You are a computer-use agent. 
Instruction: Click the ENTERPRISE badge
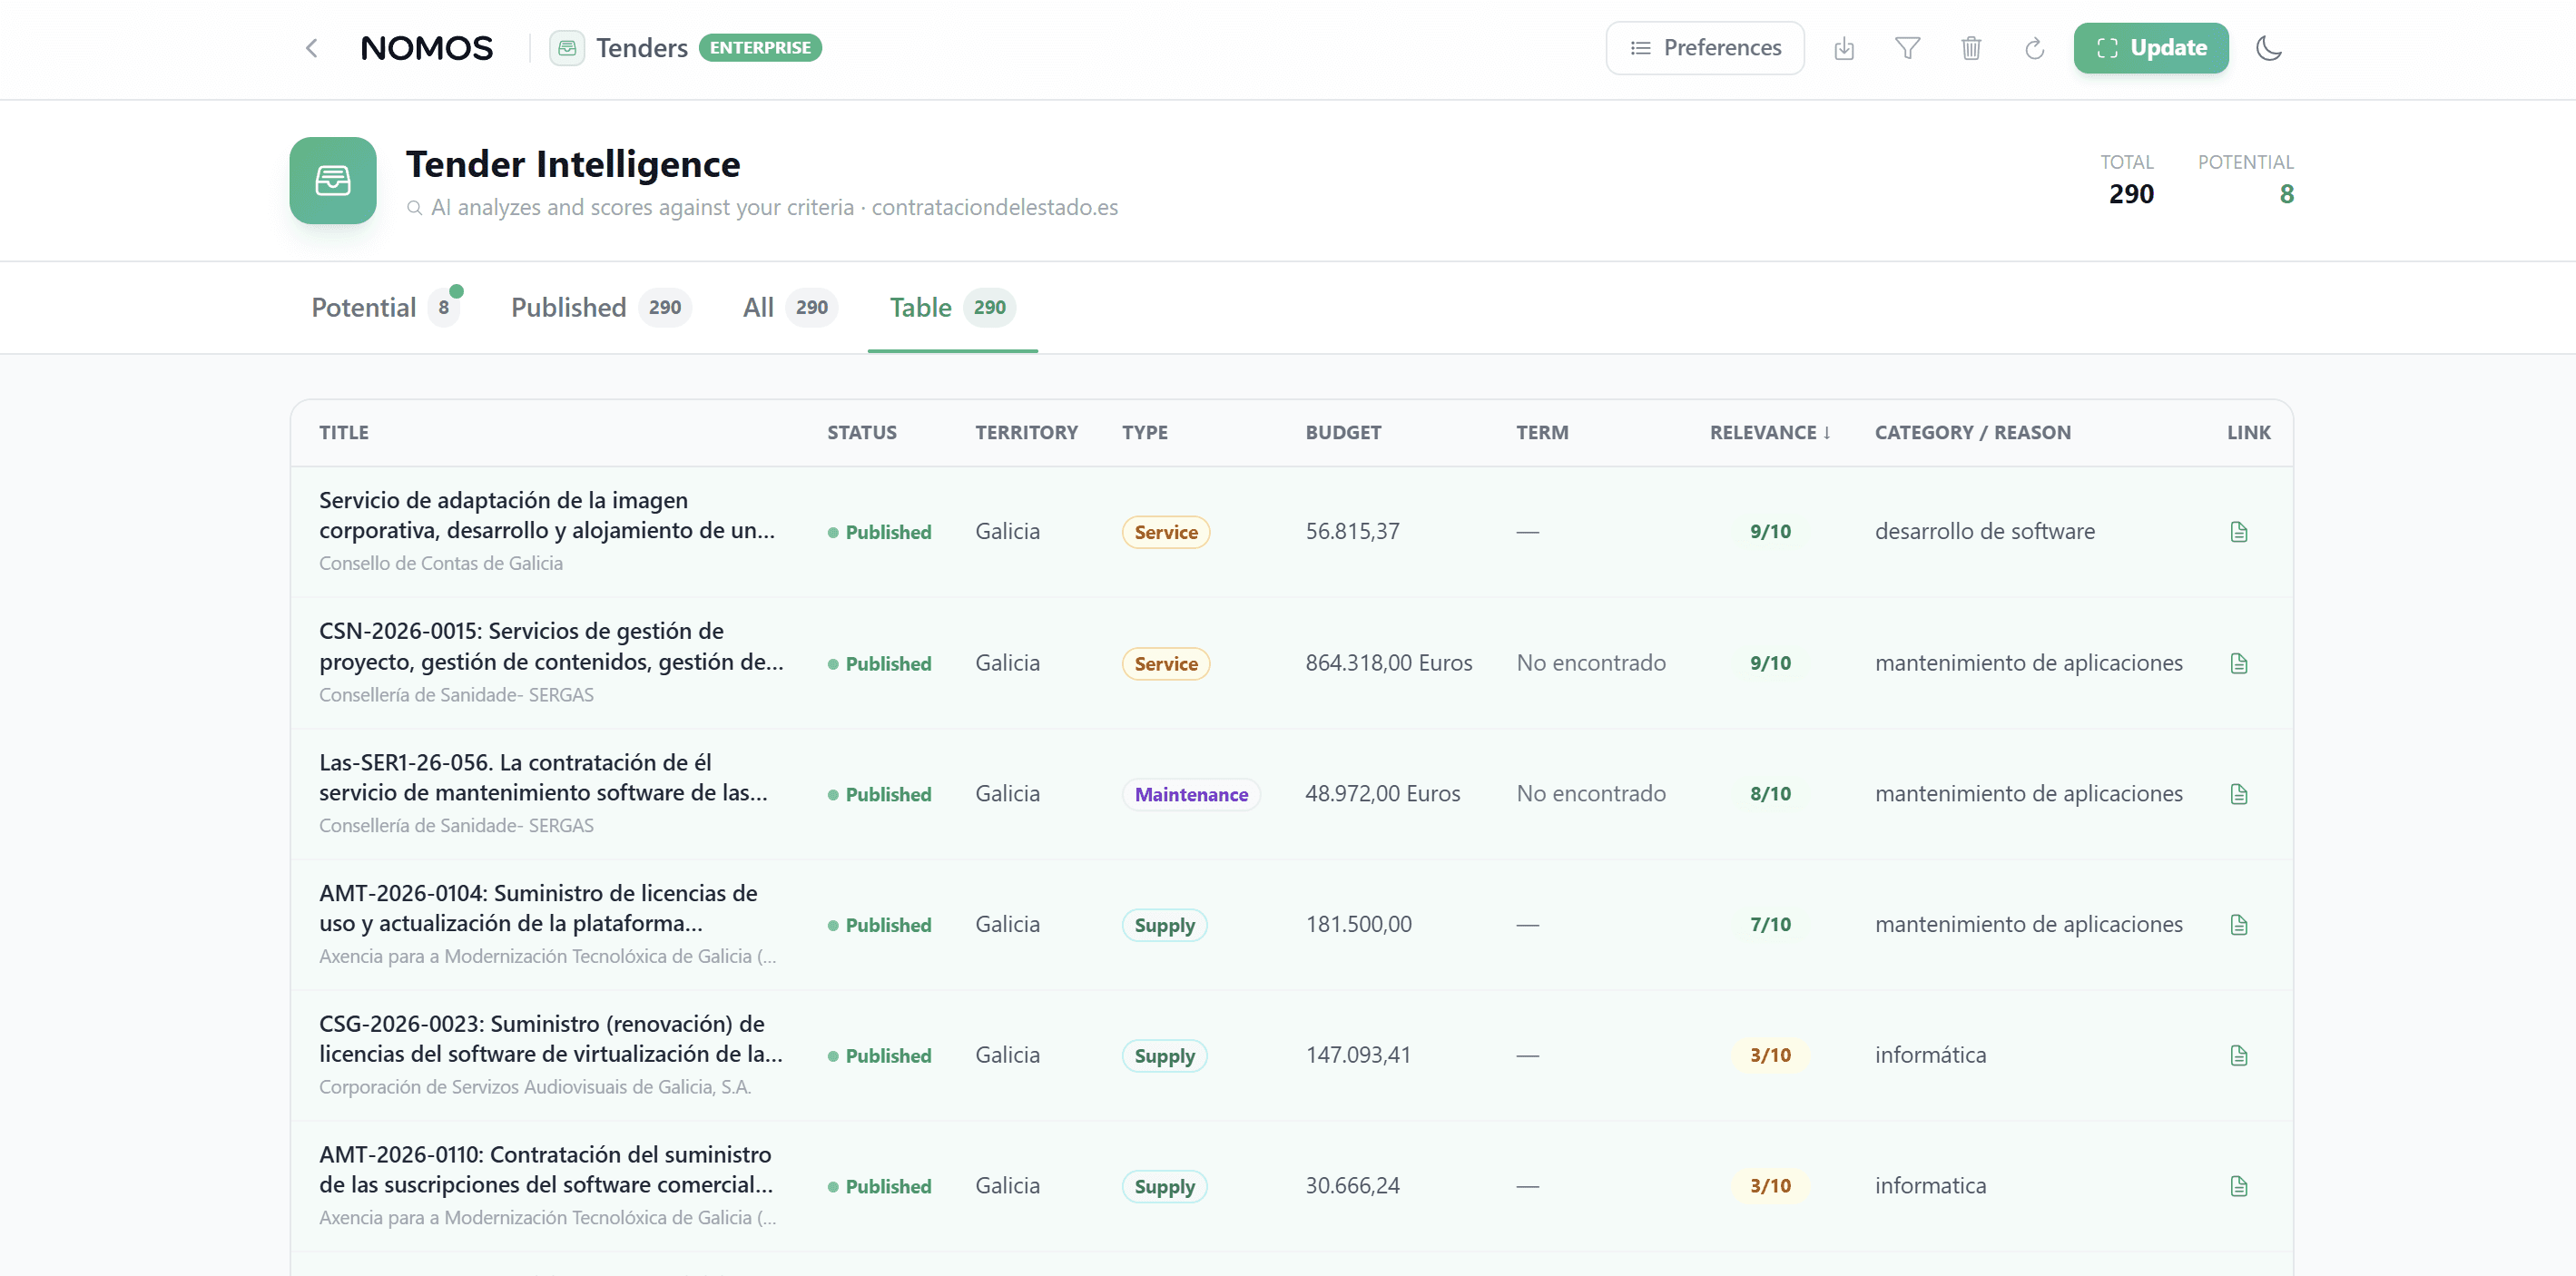pyautogui.click(x=760, y=48)
